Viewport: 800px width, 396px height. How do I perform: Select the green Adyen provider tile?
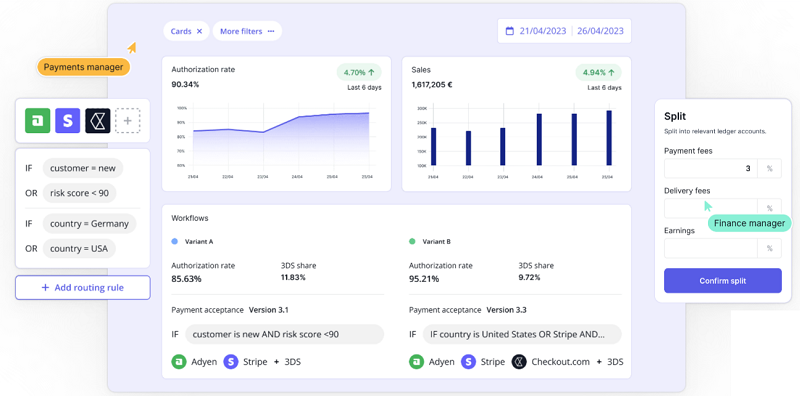38,120
